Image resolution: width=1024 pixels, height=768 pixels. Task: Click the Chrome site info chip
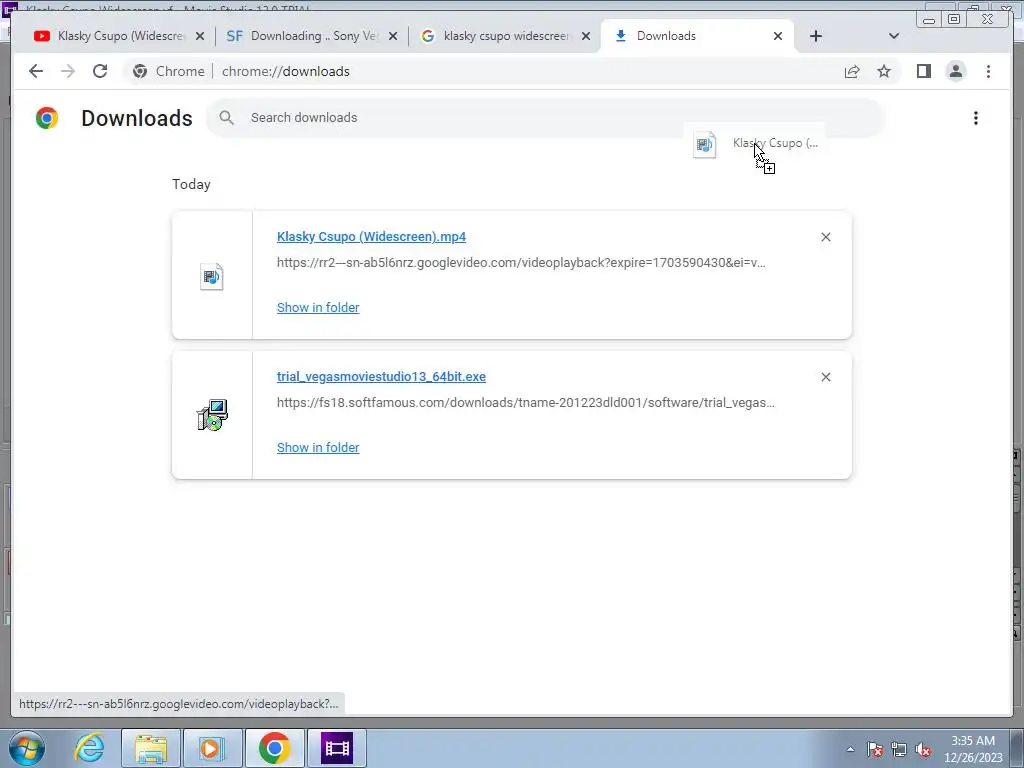(168, 71)
